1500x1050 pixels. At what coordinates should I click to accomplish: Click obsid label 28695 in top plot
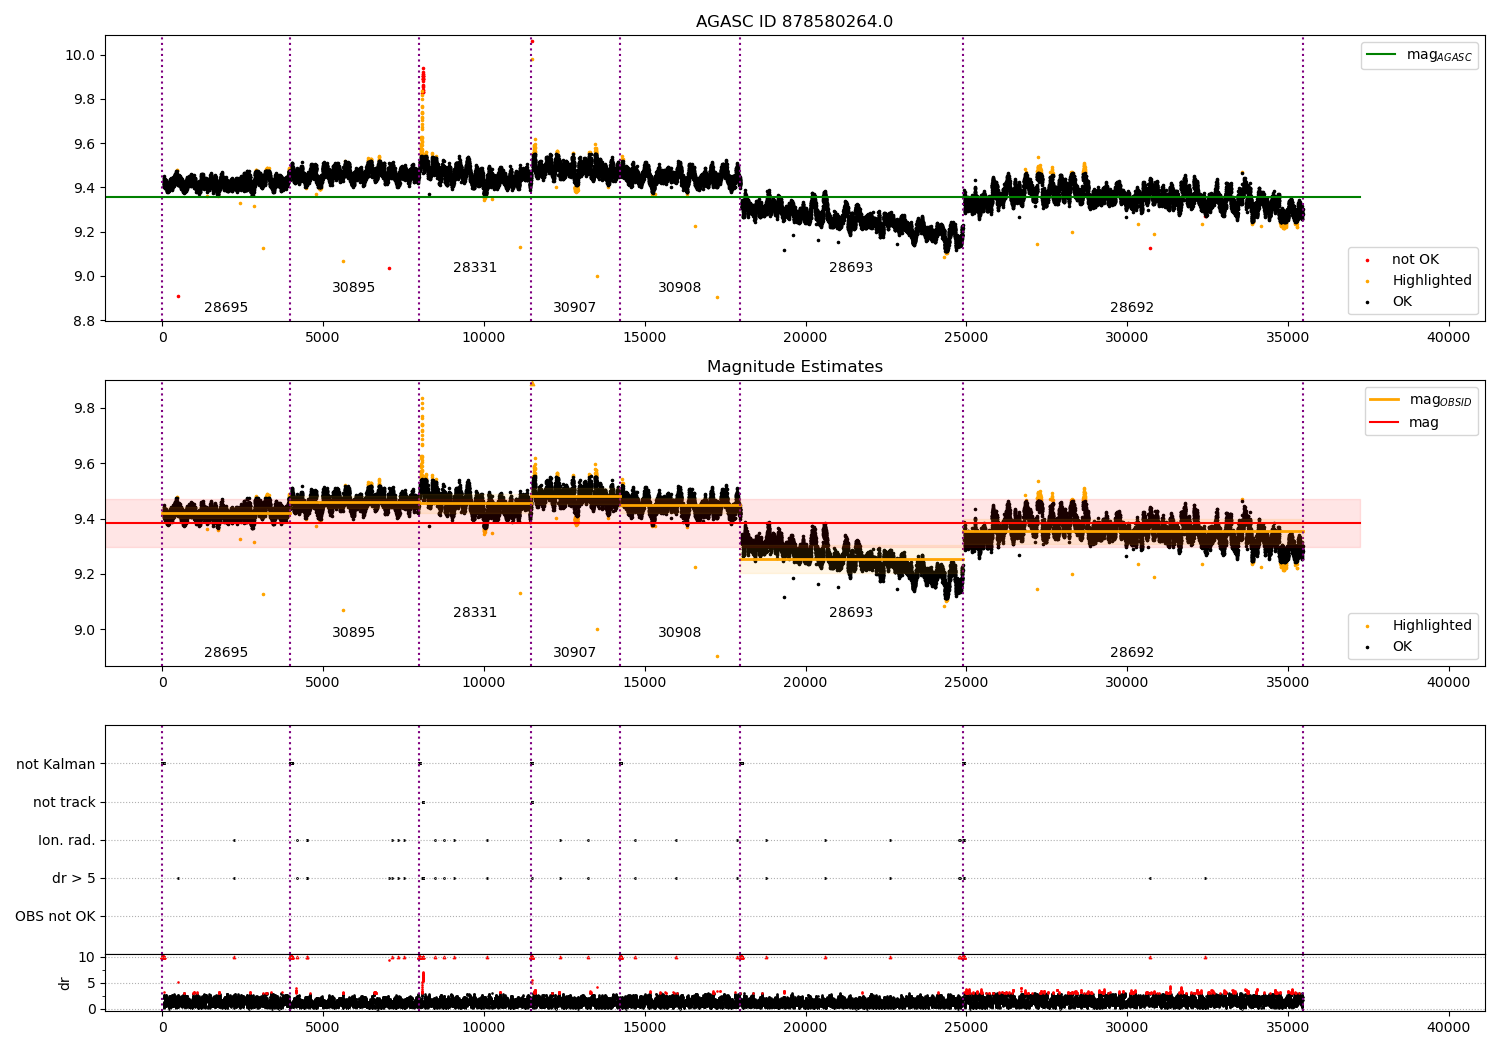pos(226,307)
